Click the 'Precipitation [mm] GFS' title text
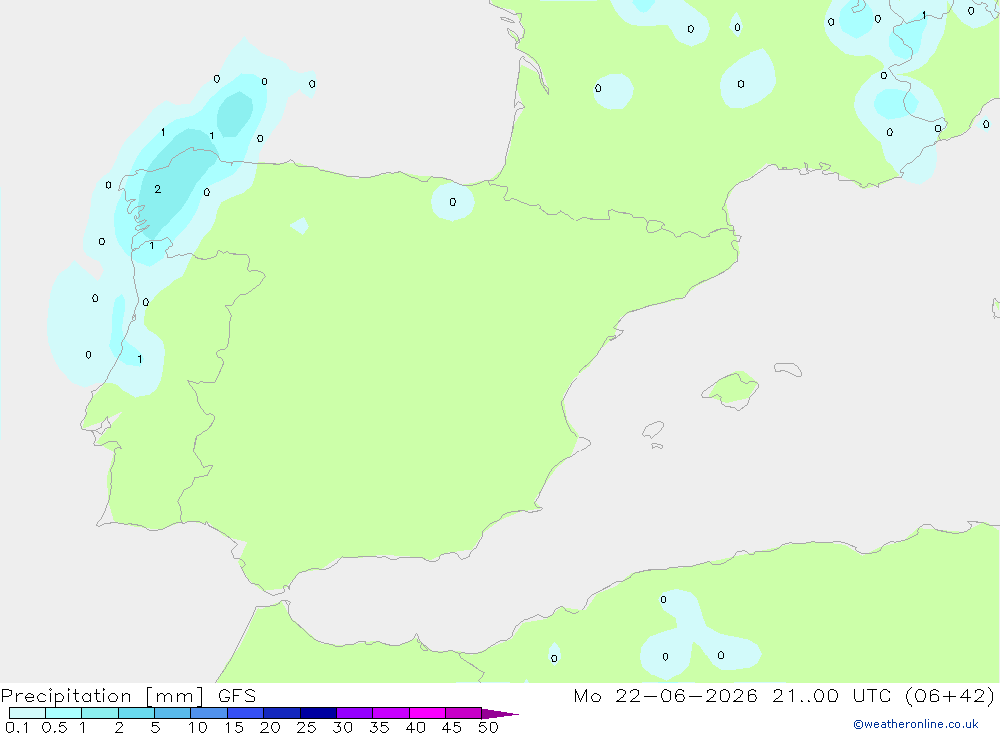Image resolution: width=1000 pixels, height=733 pixels. (x=128, y=696)
